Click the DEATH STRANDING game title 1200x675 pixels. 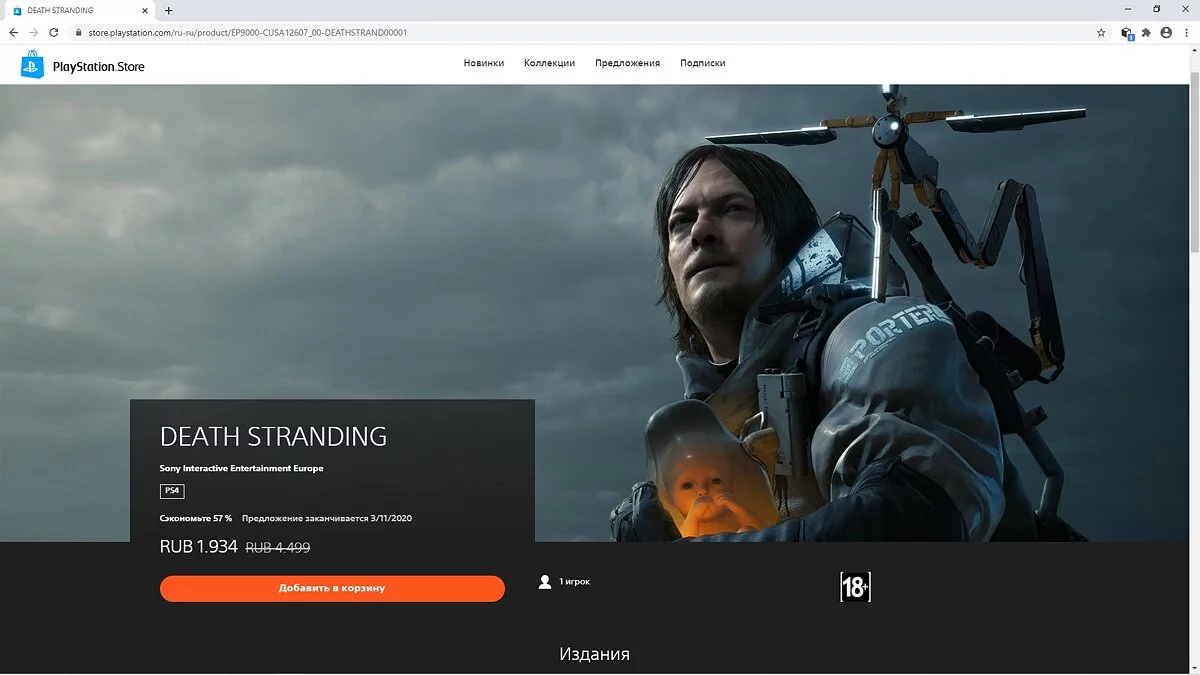[273, 436]
